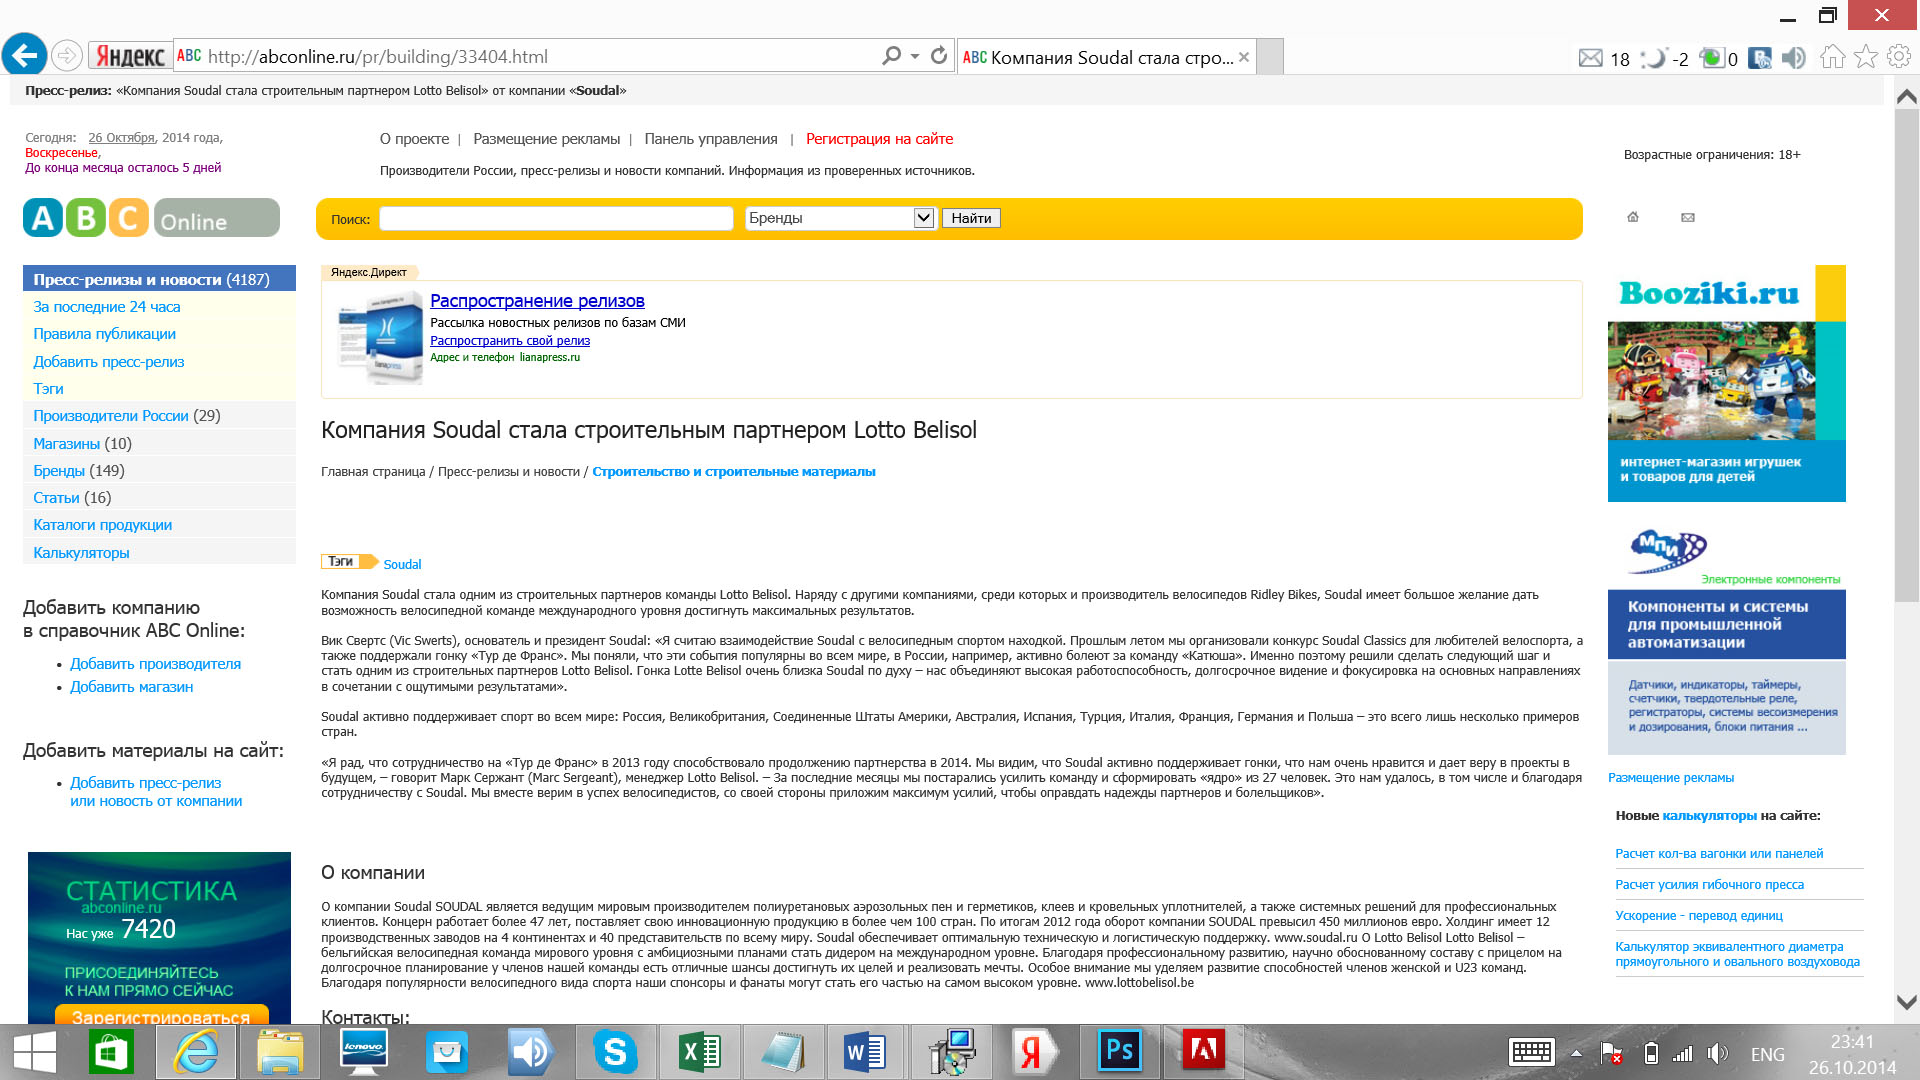The width and height of the screenshot is (1920, 1080).
Task: Open the О проекте menu link
Action: pos(414,139)
